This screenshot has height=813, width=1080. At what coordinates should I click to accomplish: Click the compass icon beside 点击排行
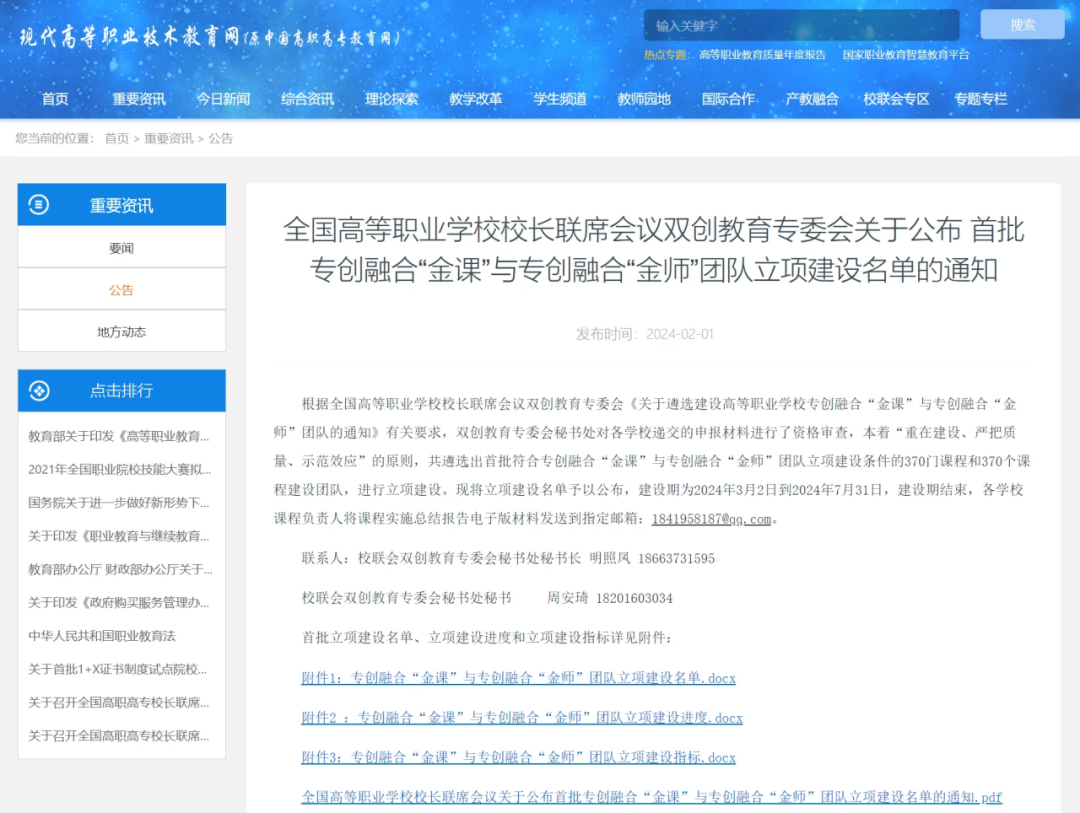click(39, 391)
